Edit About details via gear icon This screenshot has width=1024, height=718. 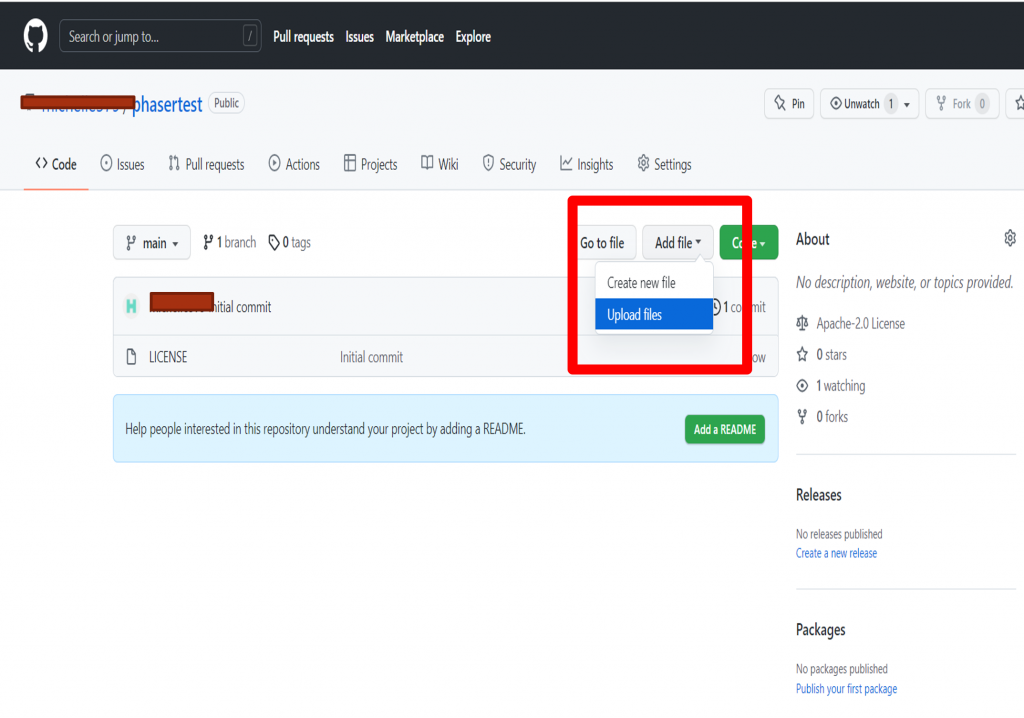pyautogui.click(x=1010, y=238)
